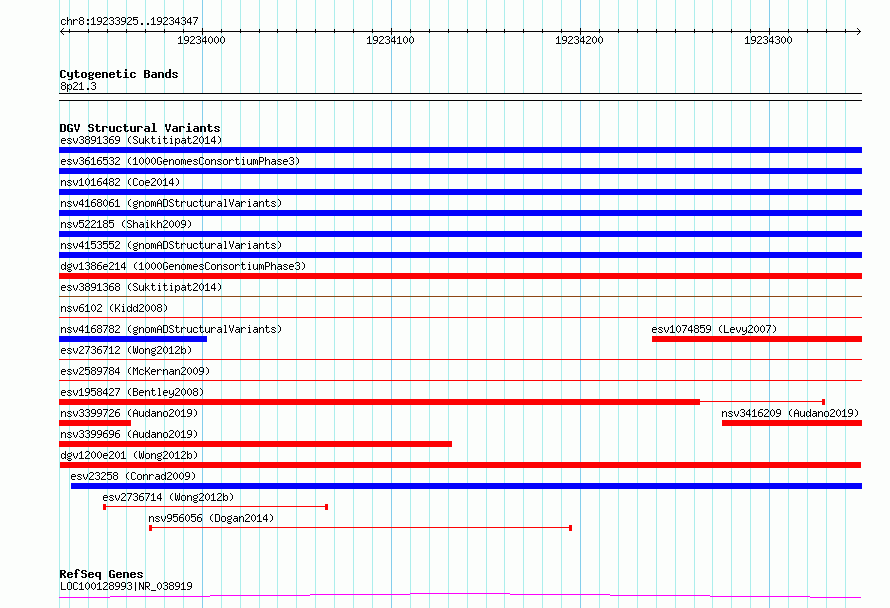Click the blue bar under esv23258
Image resolution: width=890 pixels, height=608 pixels.
(467, 486)
